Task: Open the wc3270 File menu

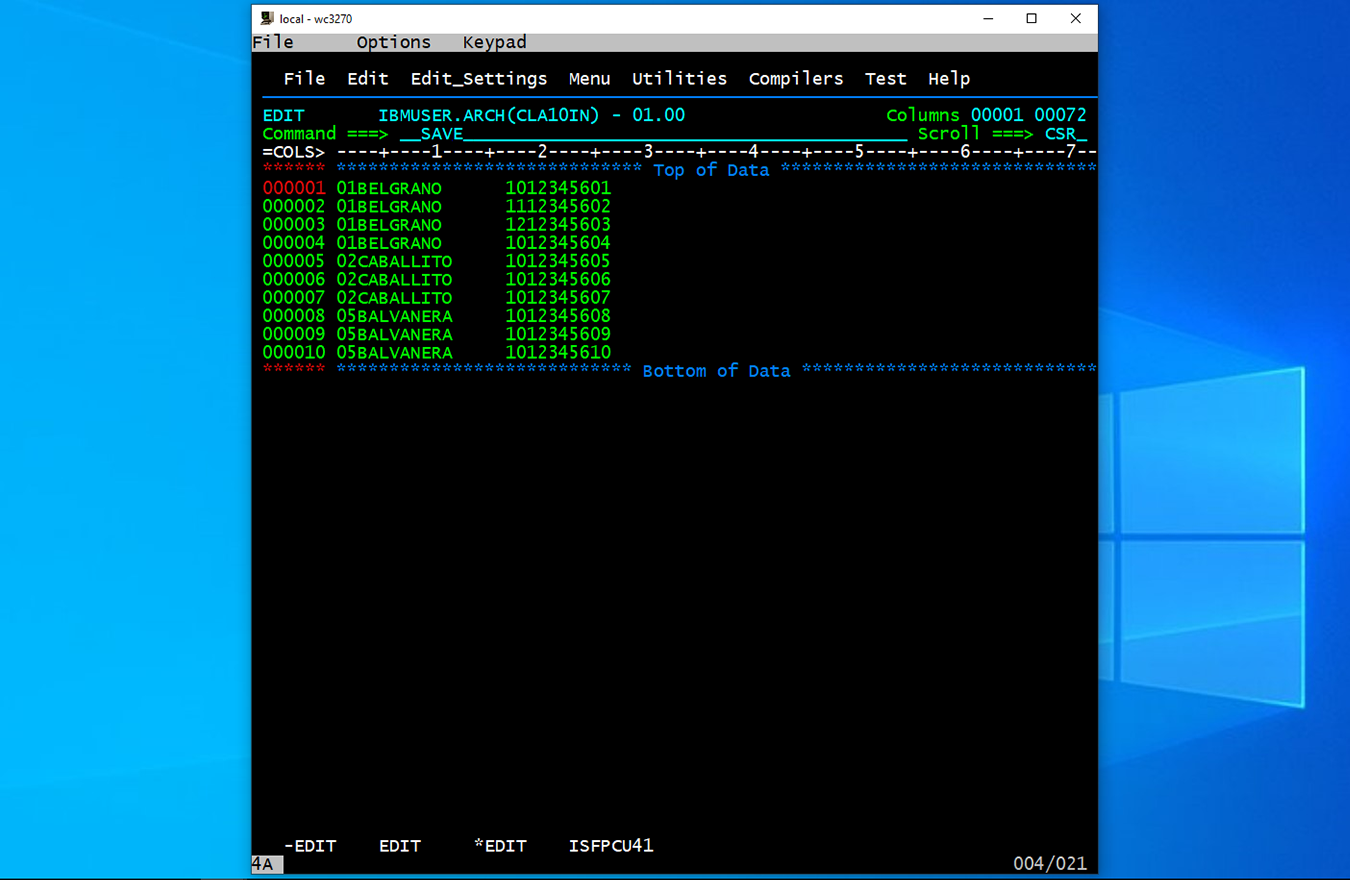Action: 273,42
